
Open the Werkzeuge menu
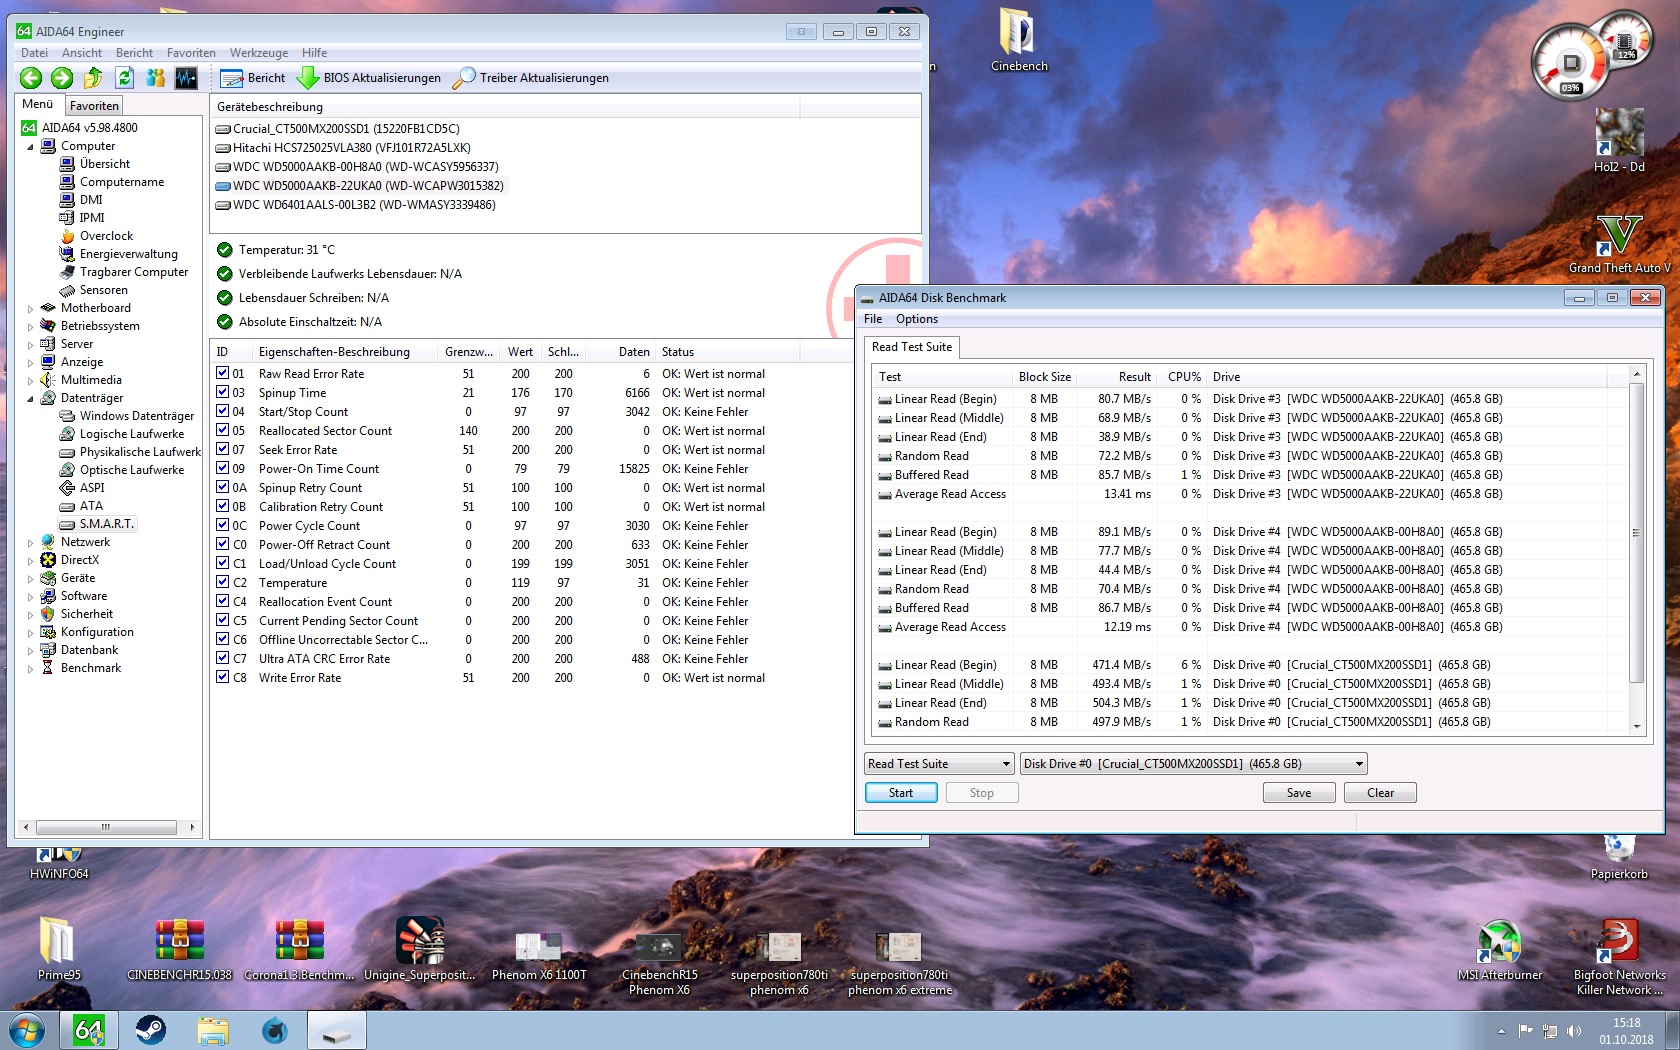pyautogui.click(x=259, y=53)
